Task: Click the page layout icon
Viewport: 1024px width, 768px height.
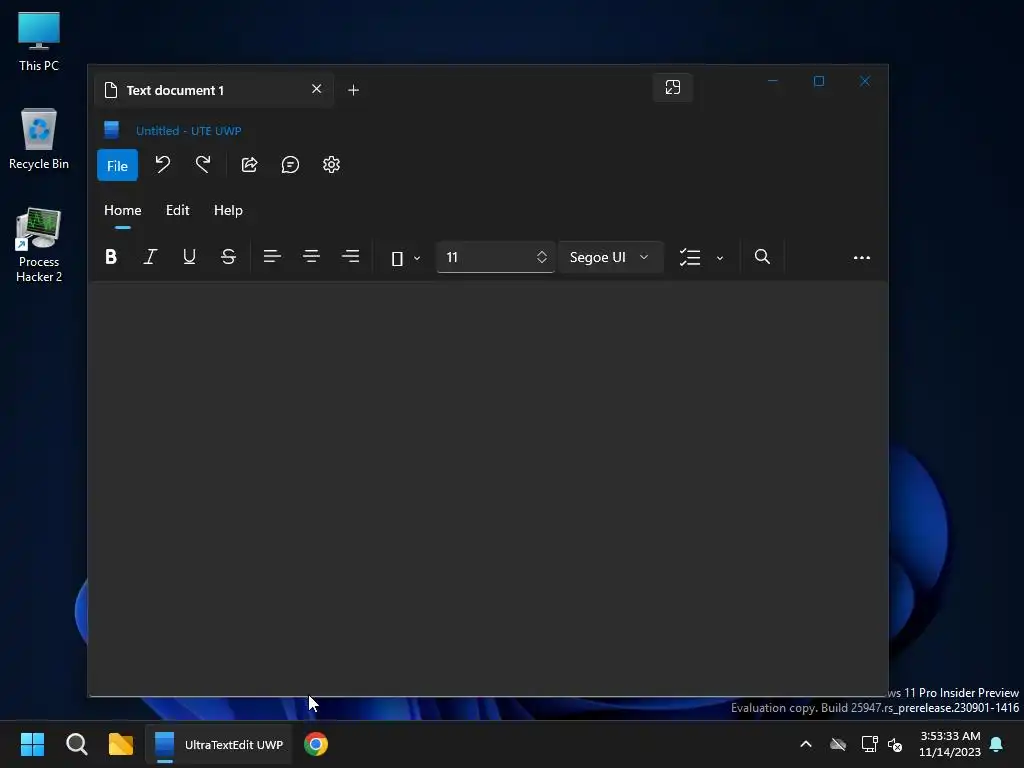Action: point(397,259)
